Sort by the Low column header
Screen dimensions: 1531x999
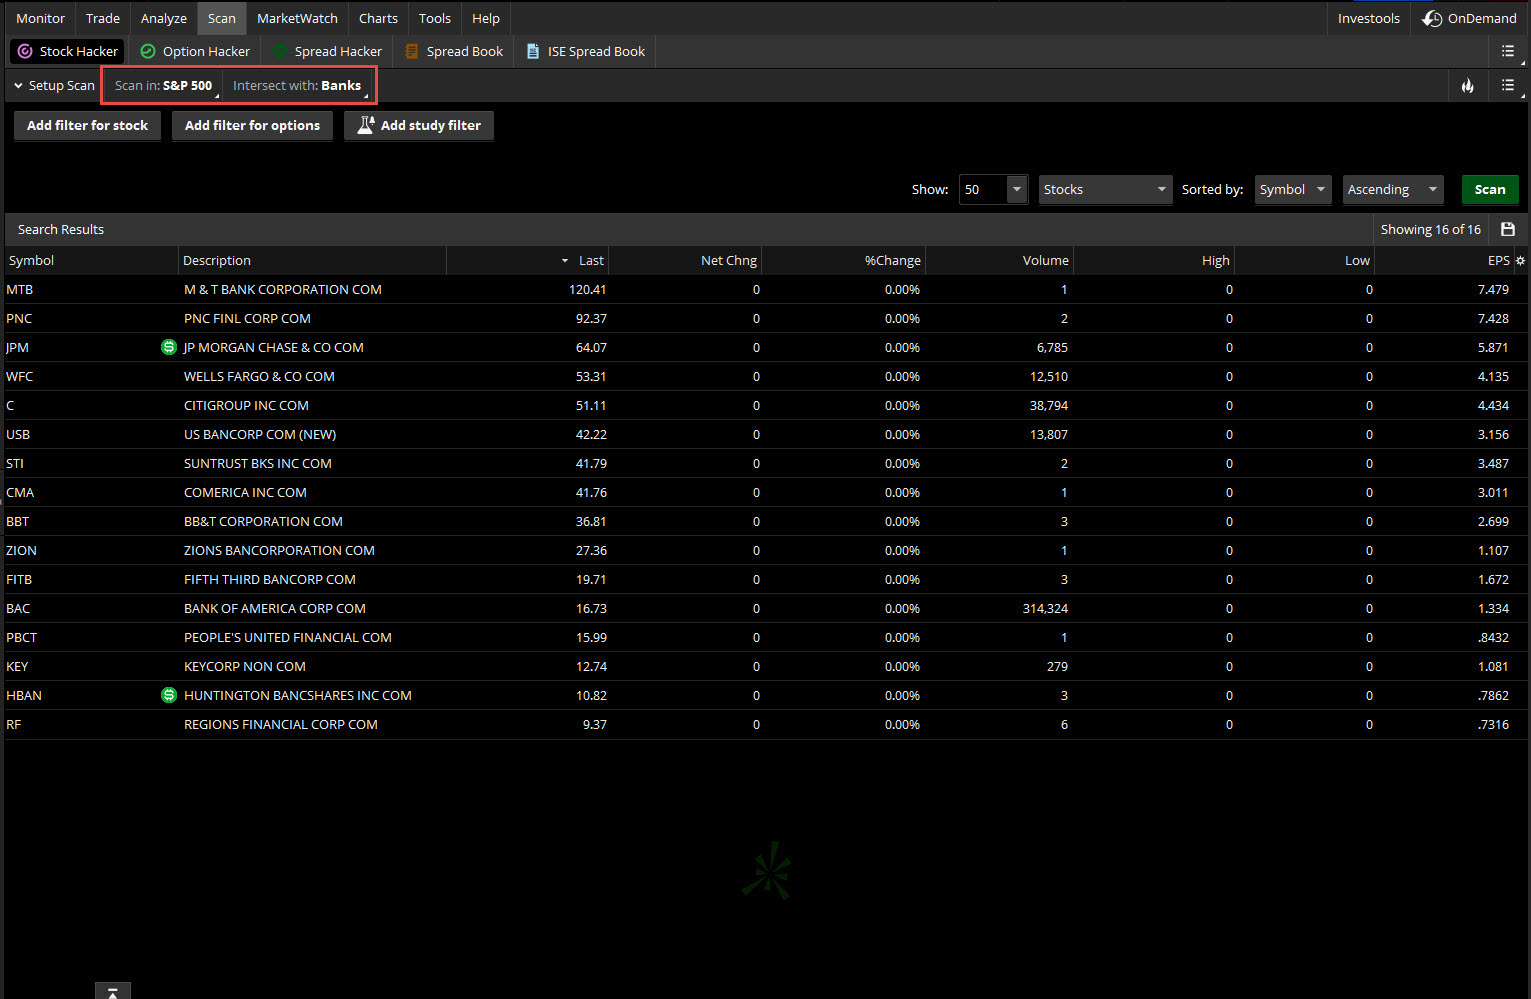tap(1305, 260)
